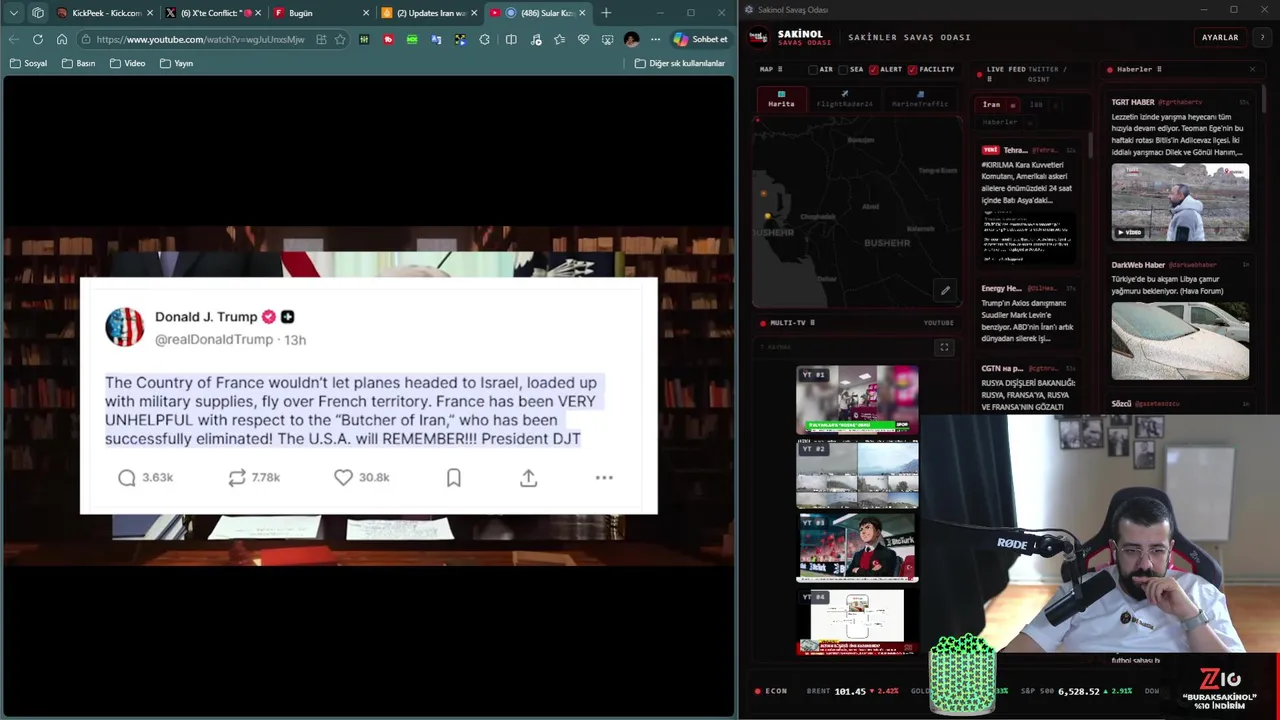1280x720 pixels.
Task: Click the MAP panel drag handle
Action: [780, 69]
